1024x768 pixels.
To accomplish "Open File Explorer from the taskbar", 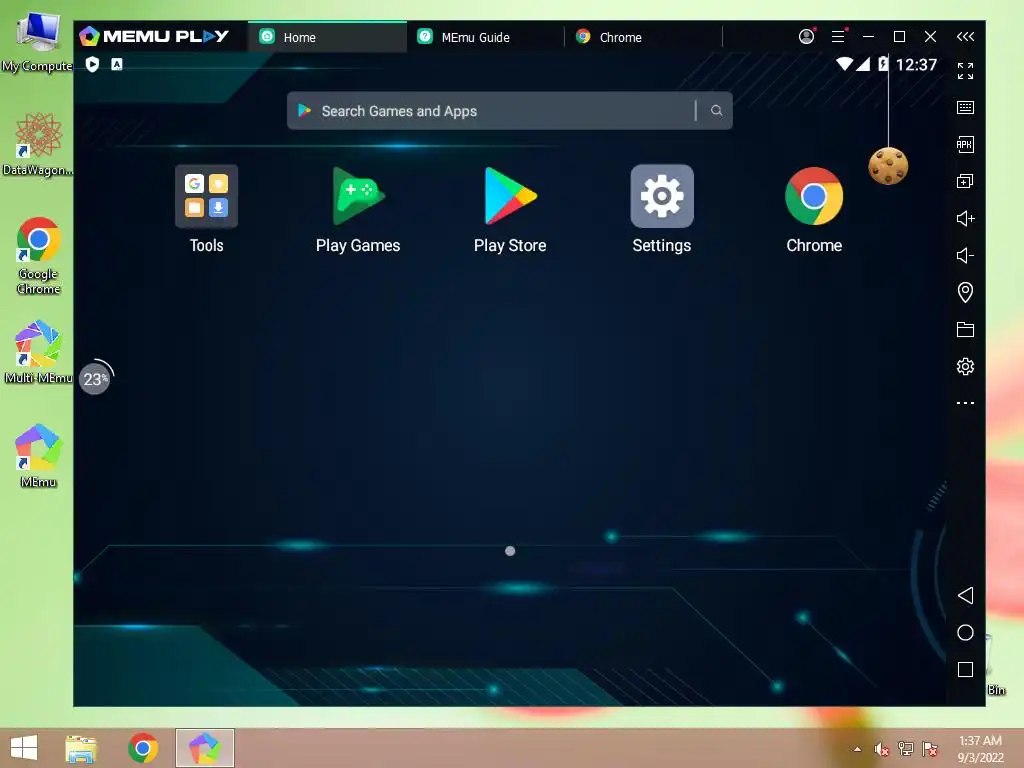I will tap(81, 748).
